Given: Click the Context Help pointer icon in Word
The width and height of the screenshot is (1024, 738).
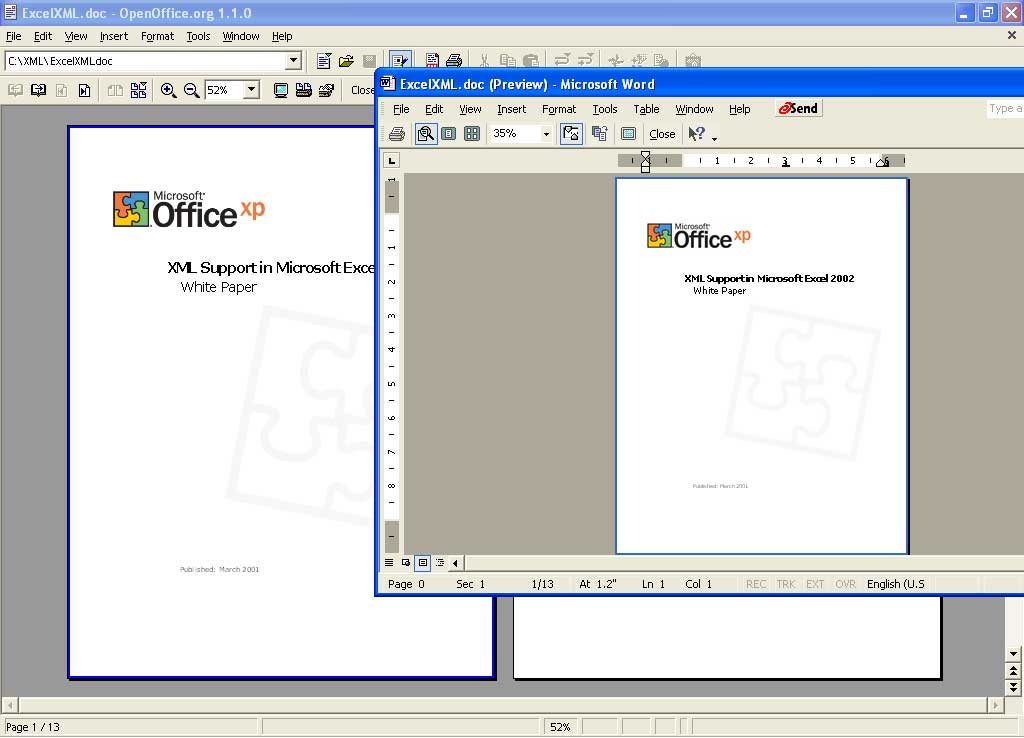Looking at the screenshot, I should 697,134.
